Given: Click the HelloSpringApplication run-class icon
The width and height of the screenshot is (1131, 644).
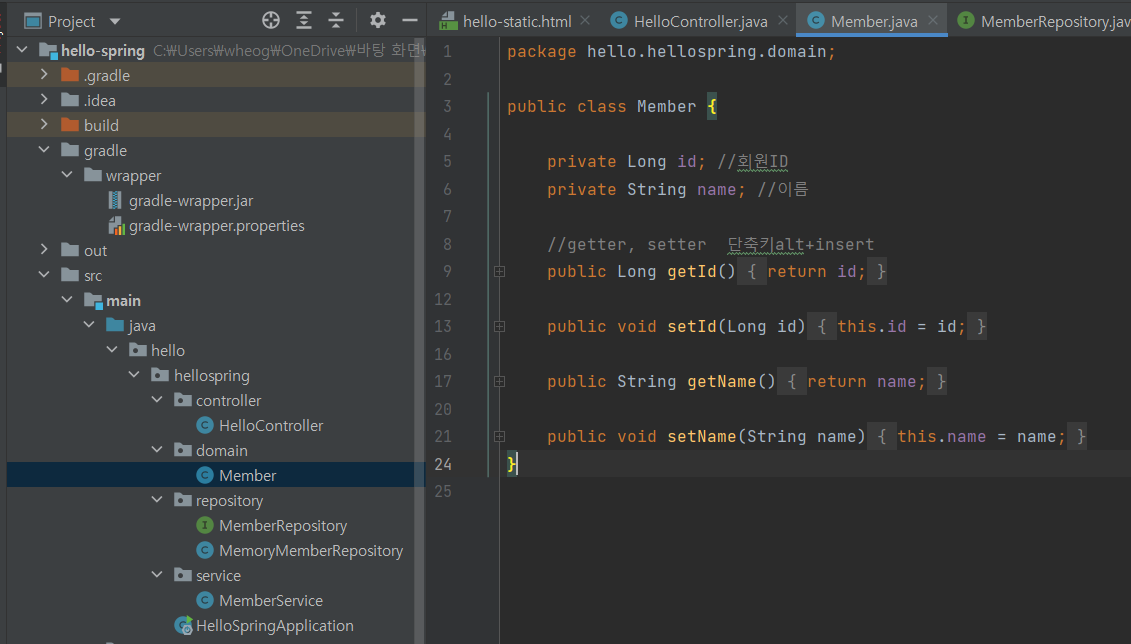Looking at the screenshot, I should (184, 625).
